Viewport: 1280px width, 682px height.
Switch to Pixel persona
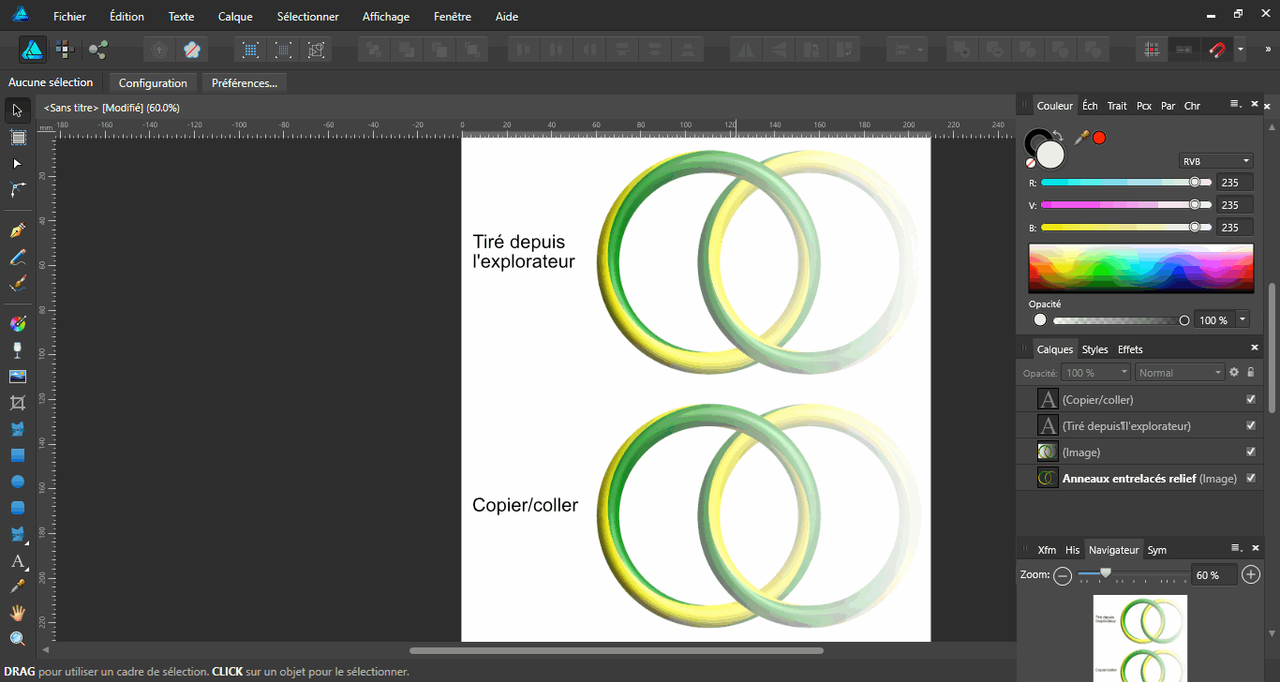tap(65, 49)
